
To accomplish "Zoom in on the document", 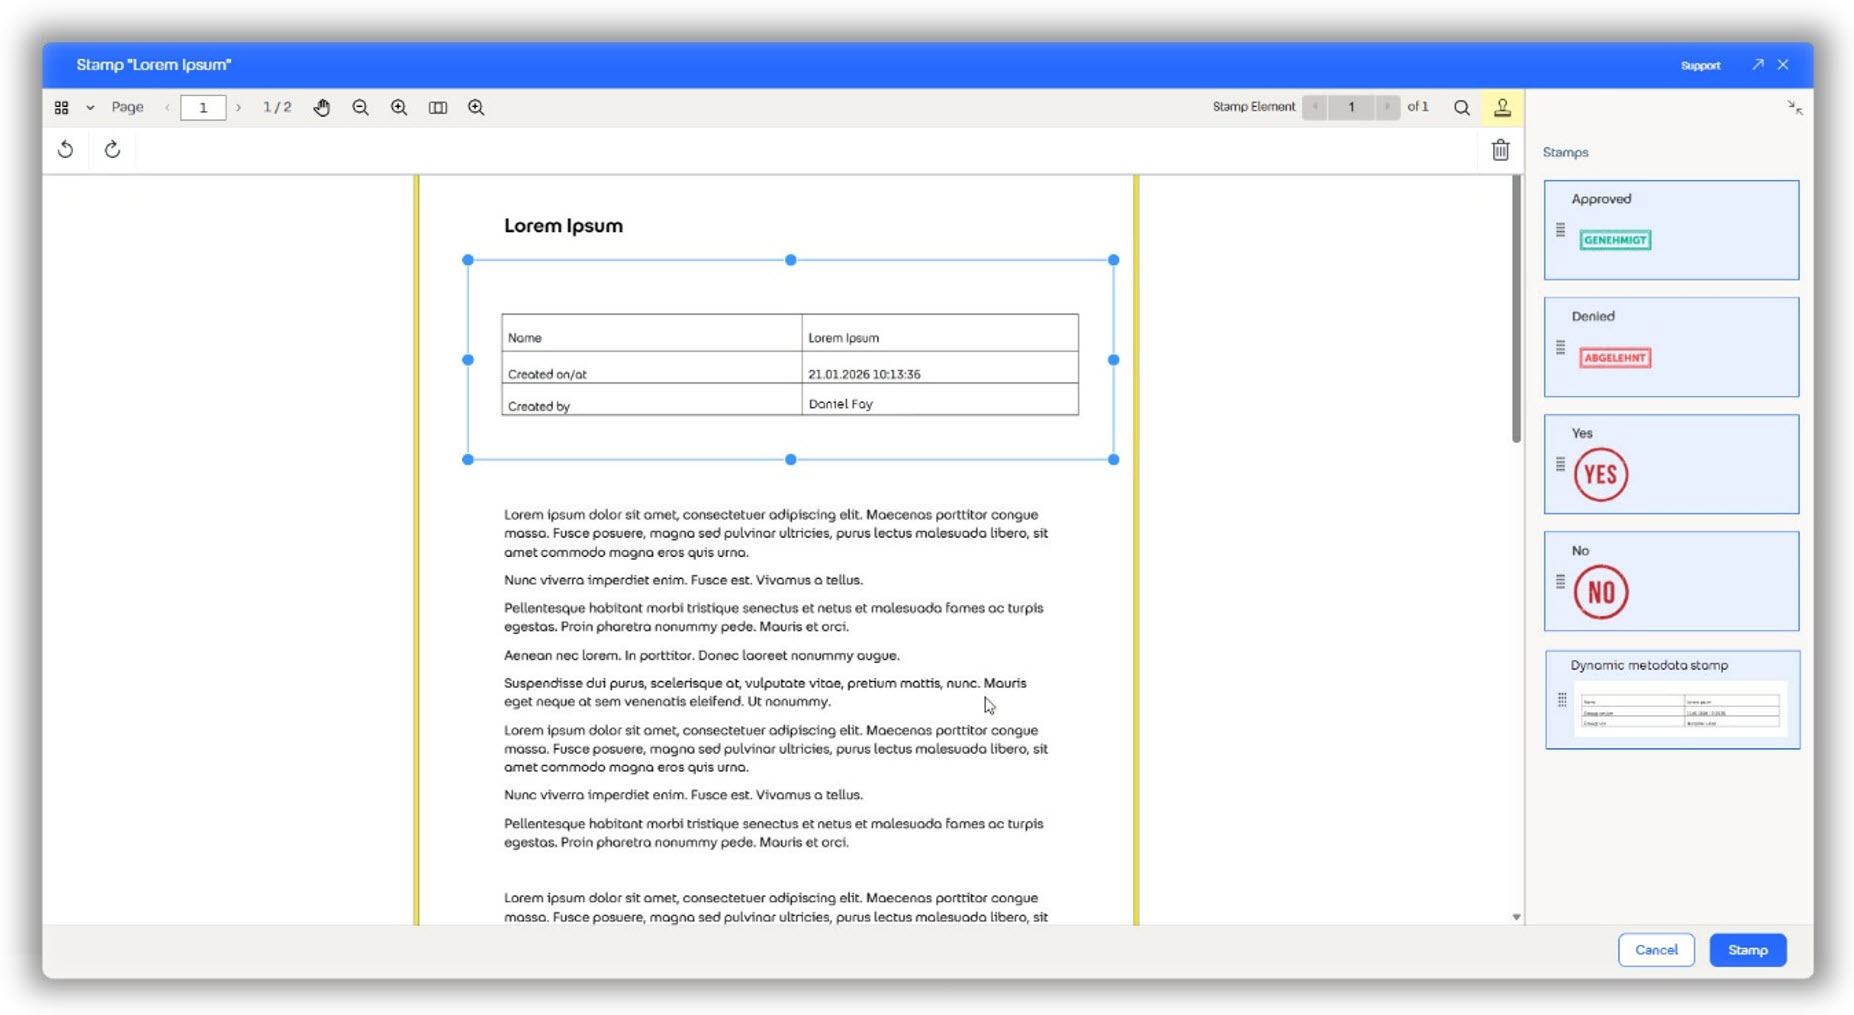I will 398,107.
